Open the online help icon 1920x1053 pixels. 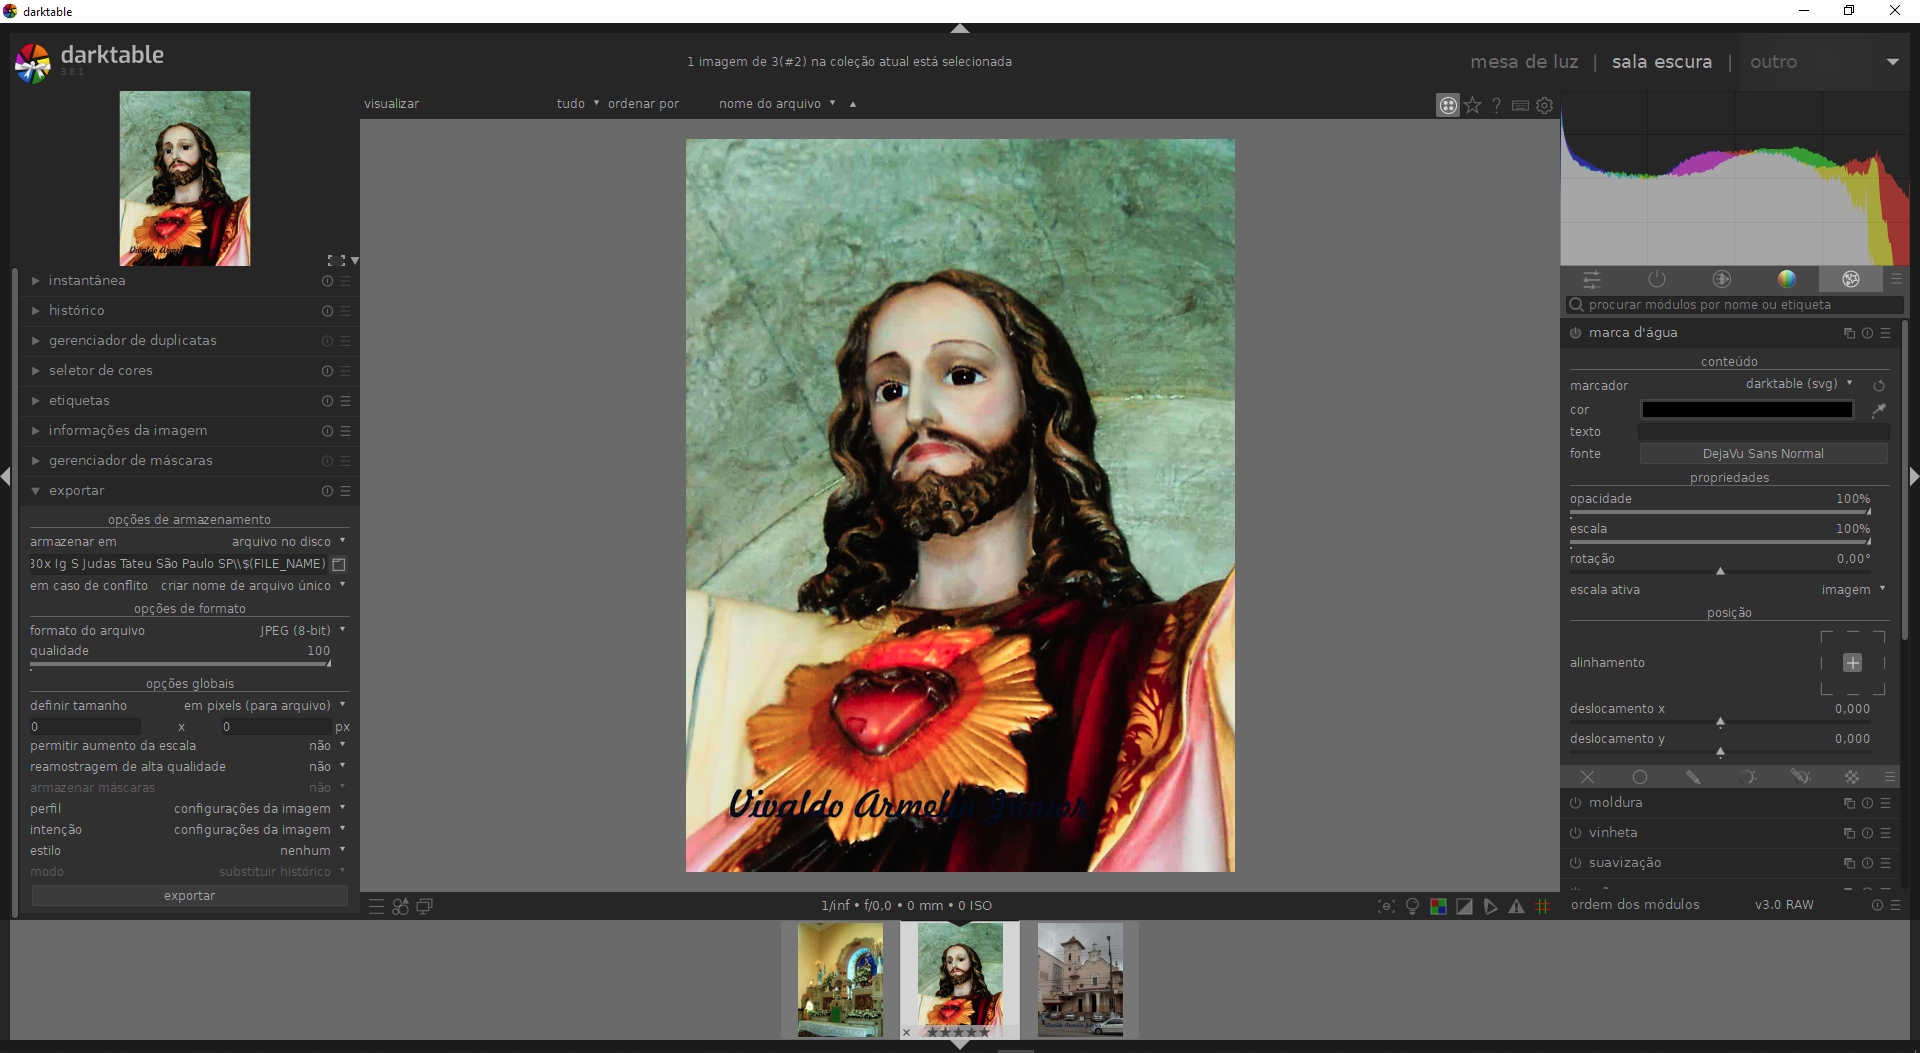pyautogui.click(x=1496, y=105)
